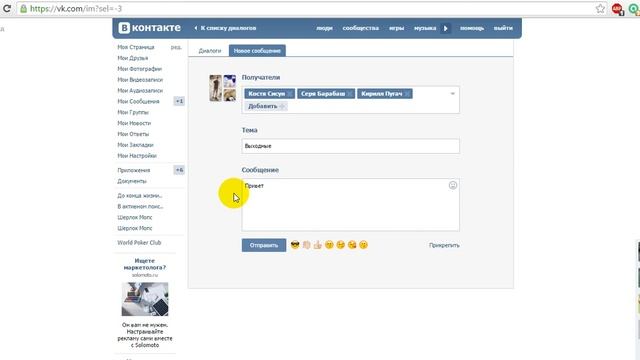Remove recipient Костя with its X
Image resolution: width=640 pixels, height=360 pixels.
pos(290,94)
